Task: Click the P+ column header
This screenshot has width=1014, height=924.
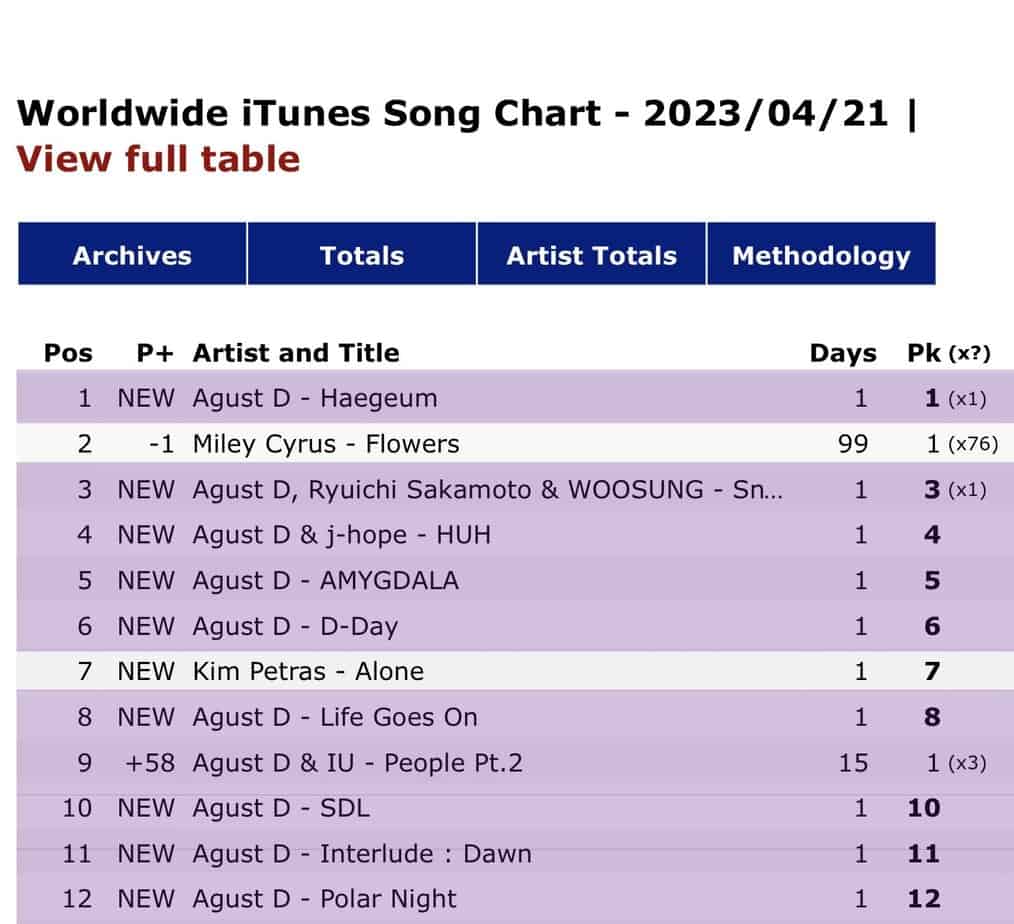Action: tap(154, 353)
